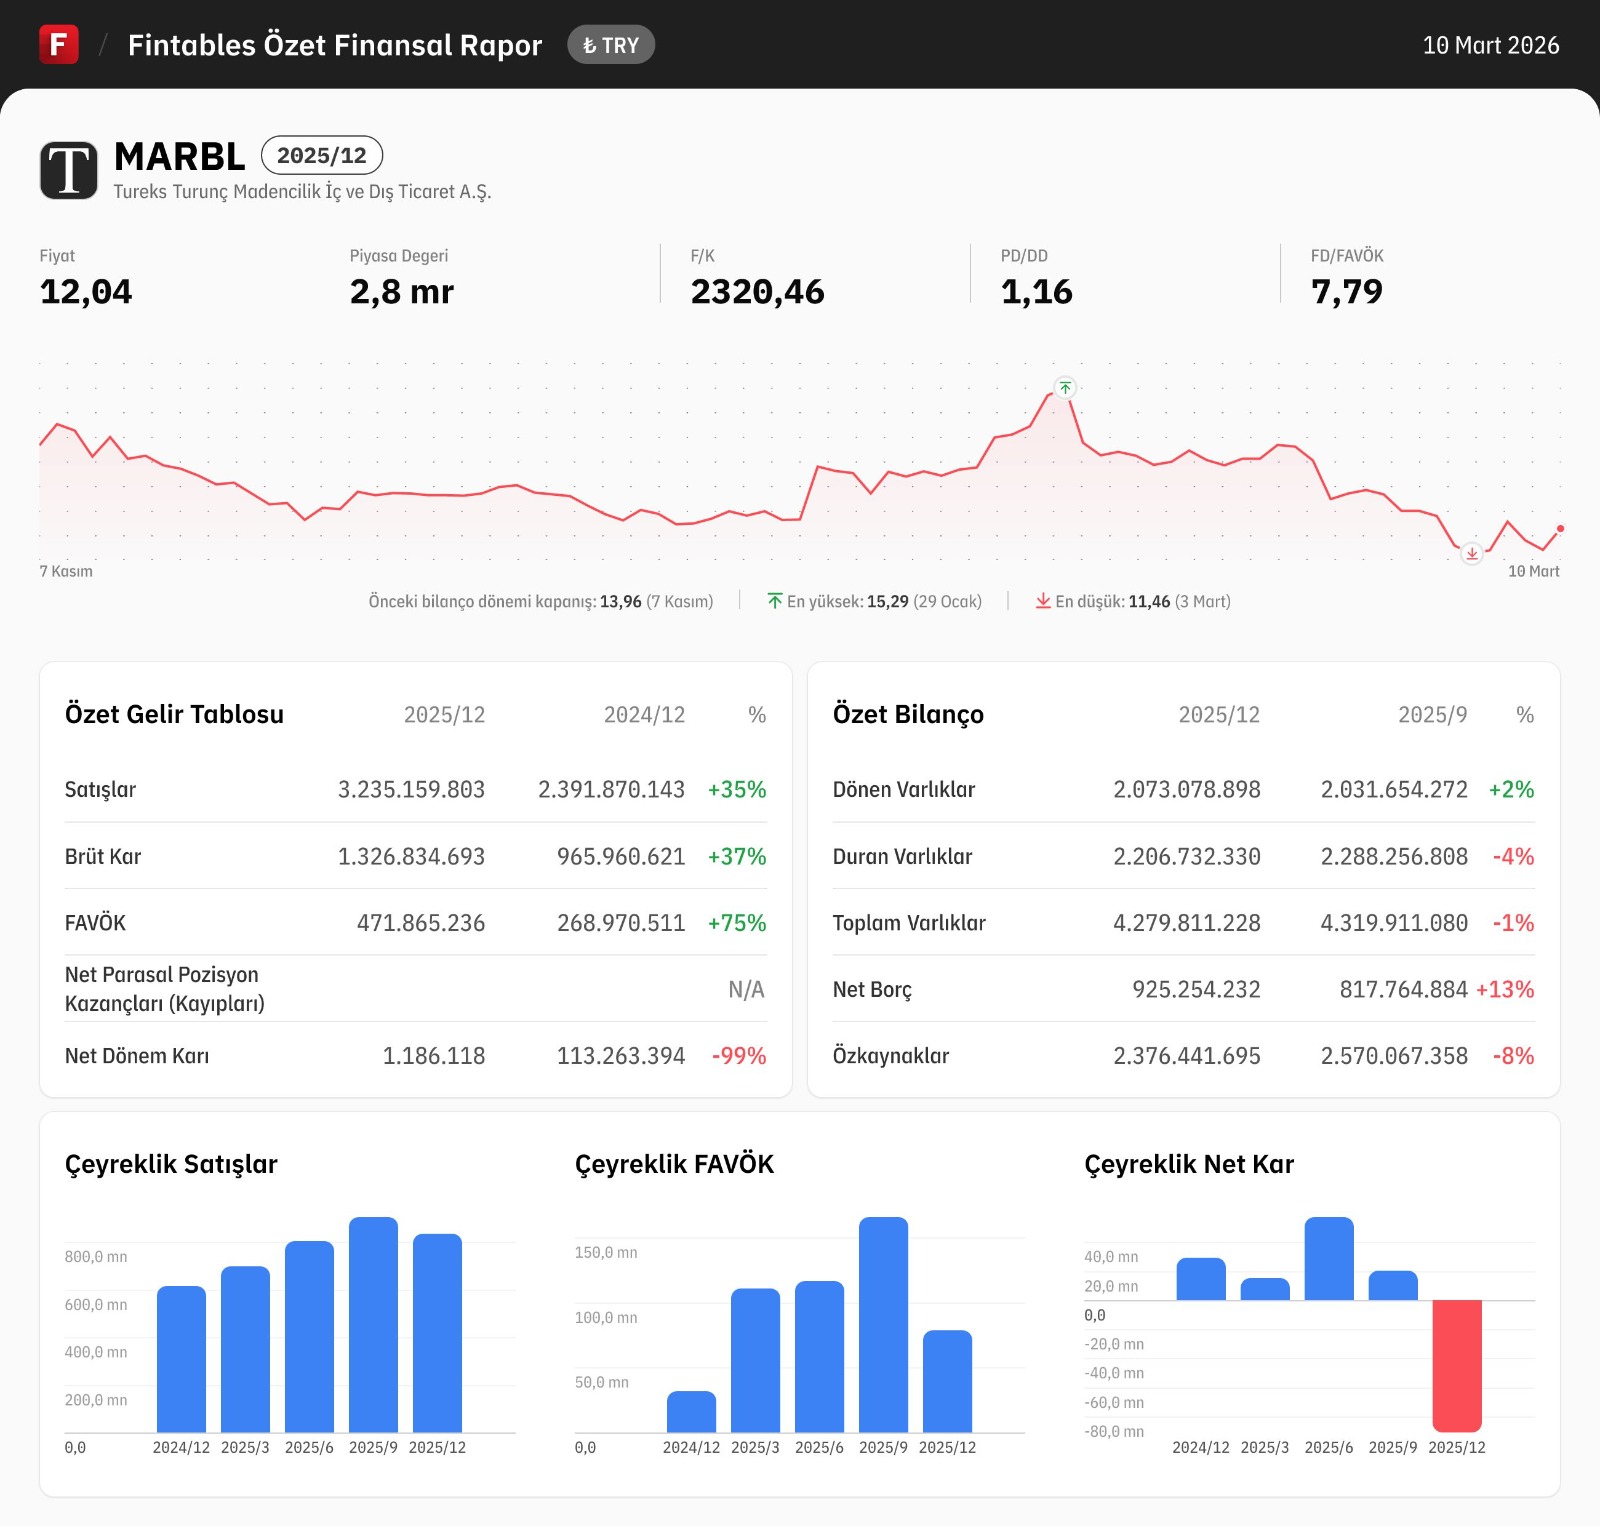The height and width of the screenshot is (1526, 1600).
Task: Click the Brüt Kar value 1.326.834.693
Action: point(411,856)
